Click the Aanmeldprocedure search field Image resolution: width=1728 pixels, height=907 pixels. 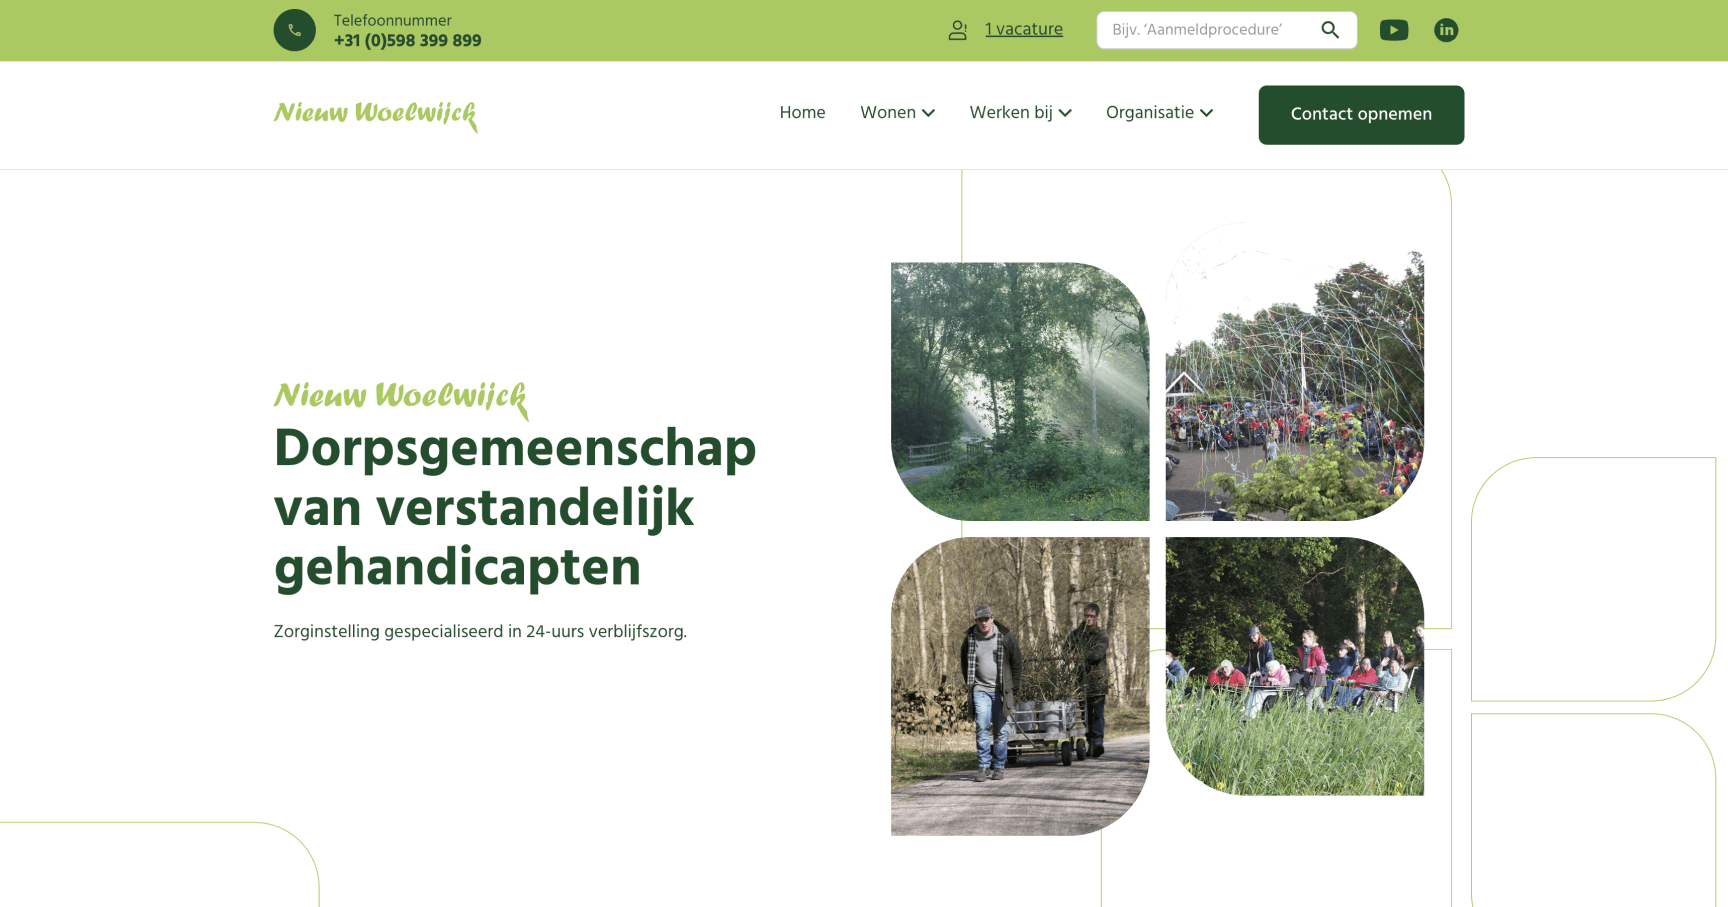click(1200, 30)
